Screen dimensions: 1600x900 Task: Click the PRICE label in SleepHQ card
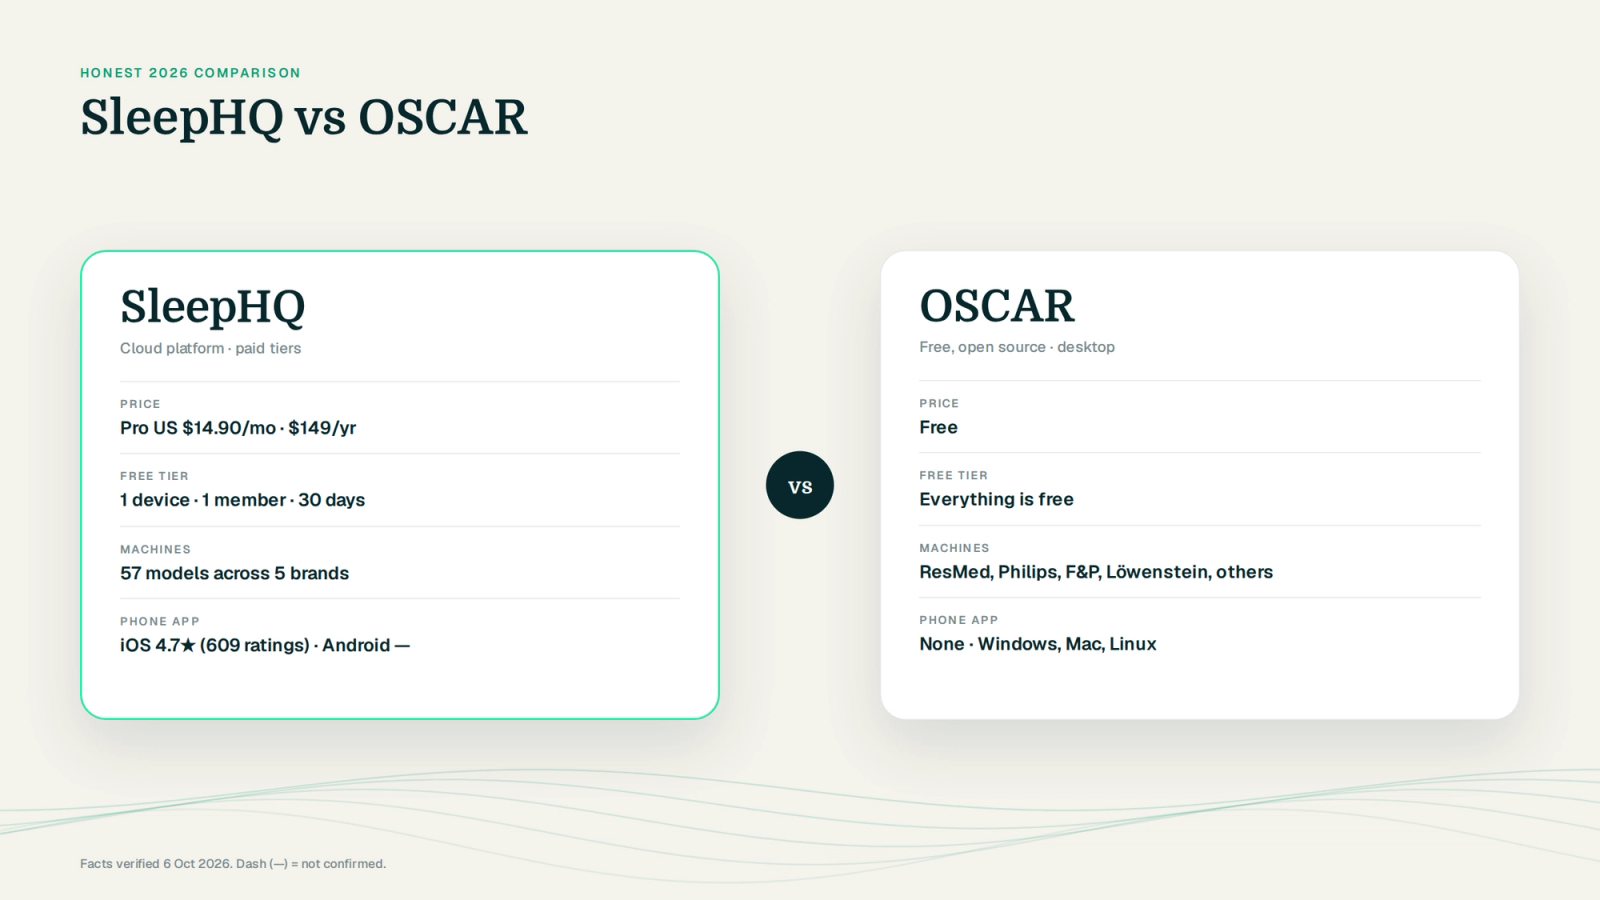pos(140,404)
